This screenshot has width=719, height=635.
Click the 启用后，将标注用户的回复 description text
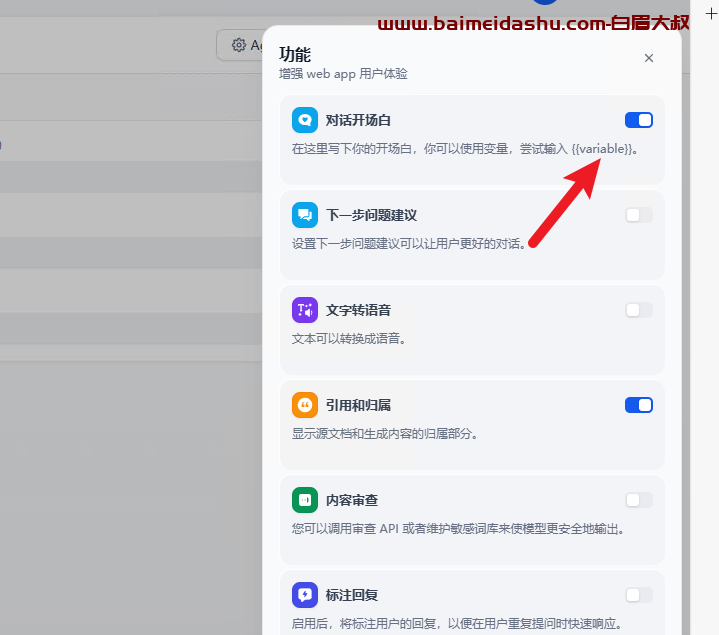[457, 624]
